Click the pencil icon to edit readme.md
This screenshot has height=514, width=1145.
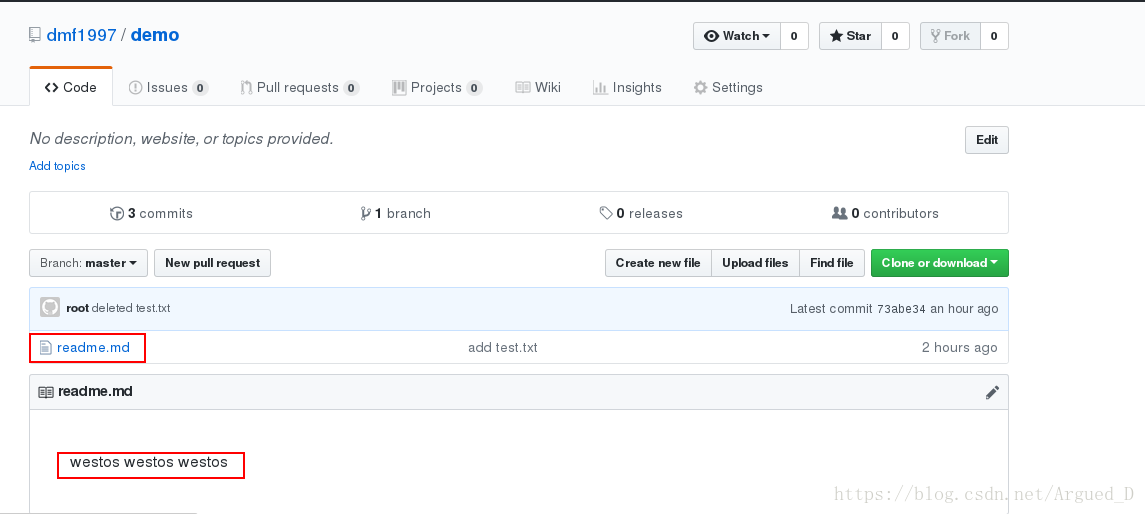pos(992,393)
